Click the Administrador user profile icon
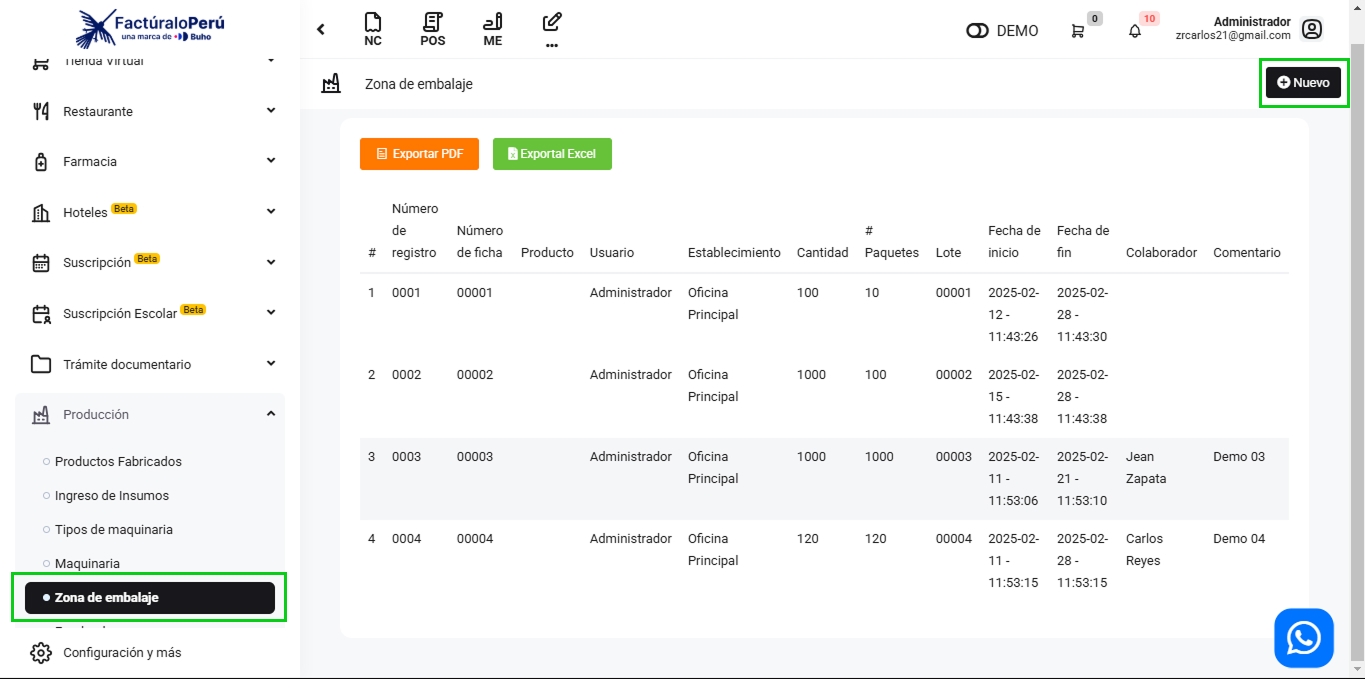The height and width of the screenshot is (679, 1365). 1312,30
